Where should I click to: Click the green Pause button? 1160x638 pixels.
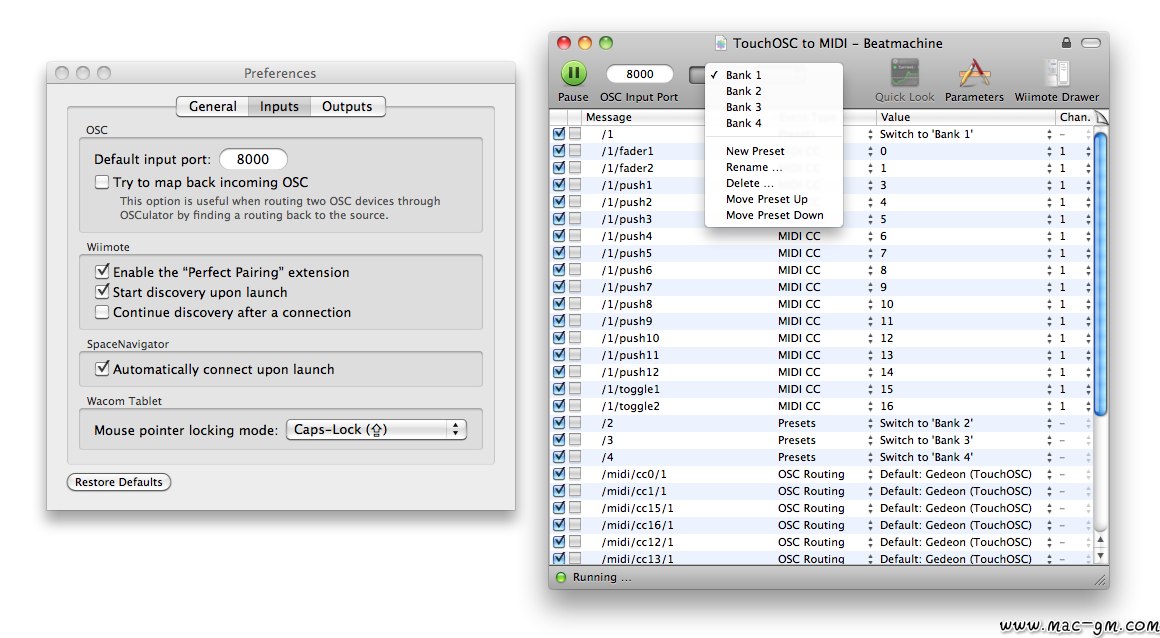coord(573,73)
